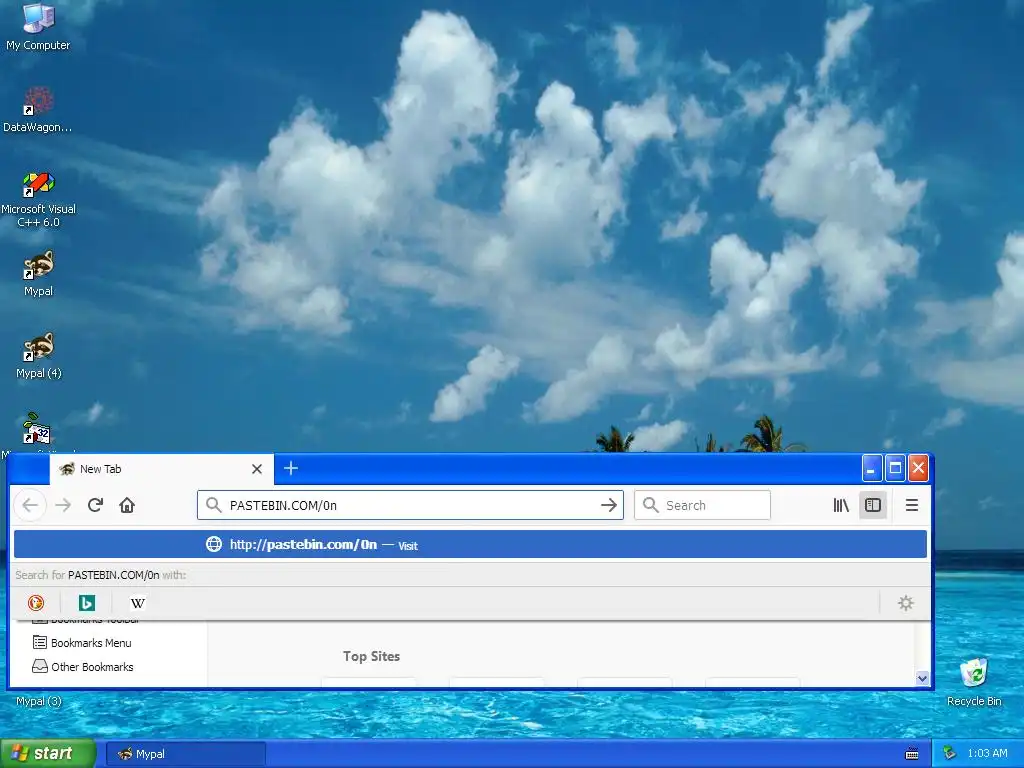This screenshot has width=1024, height=768.
Task: Click the Go arrow in address bar
Action: [609, 505]
